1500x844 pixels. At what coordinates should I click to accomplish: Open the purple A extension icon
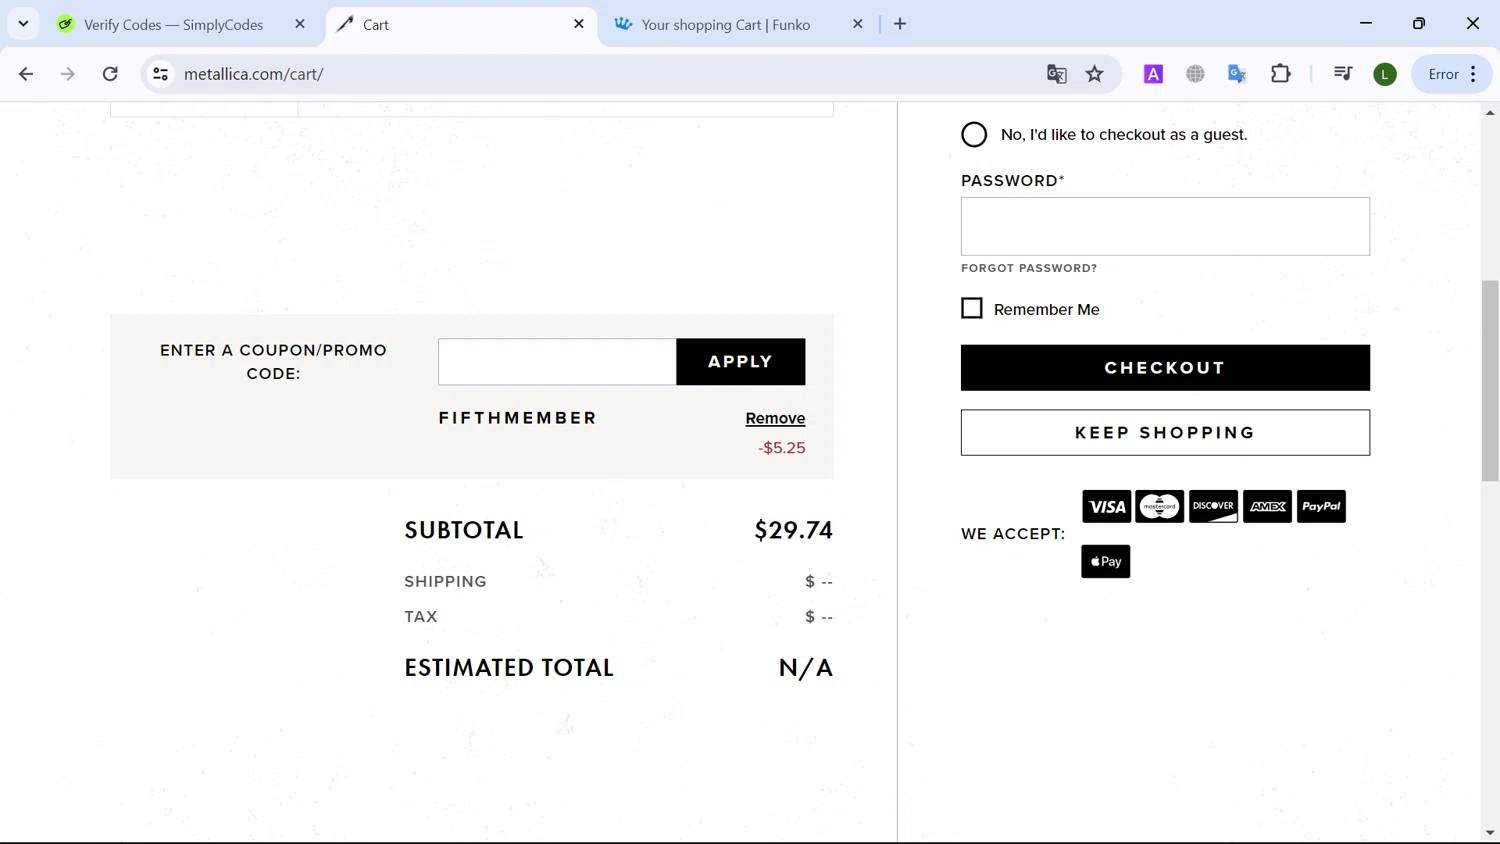1153,74
